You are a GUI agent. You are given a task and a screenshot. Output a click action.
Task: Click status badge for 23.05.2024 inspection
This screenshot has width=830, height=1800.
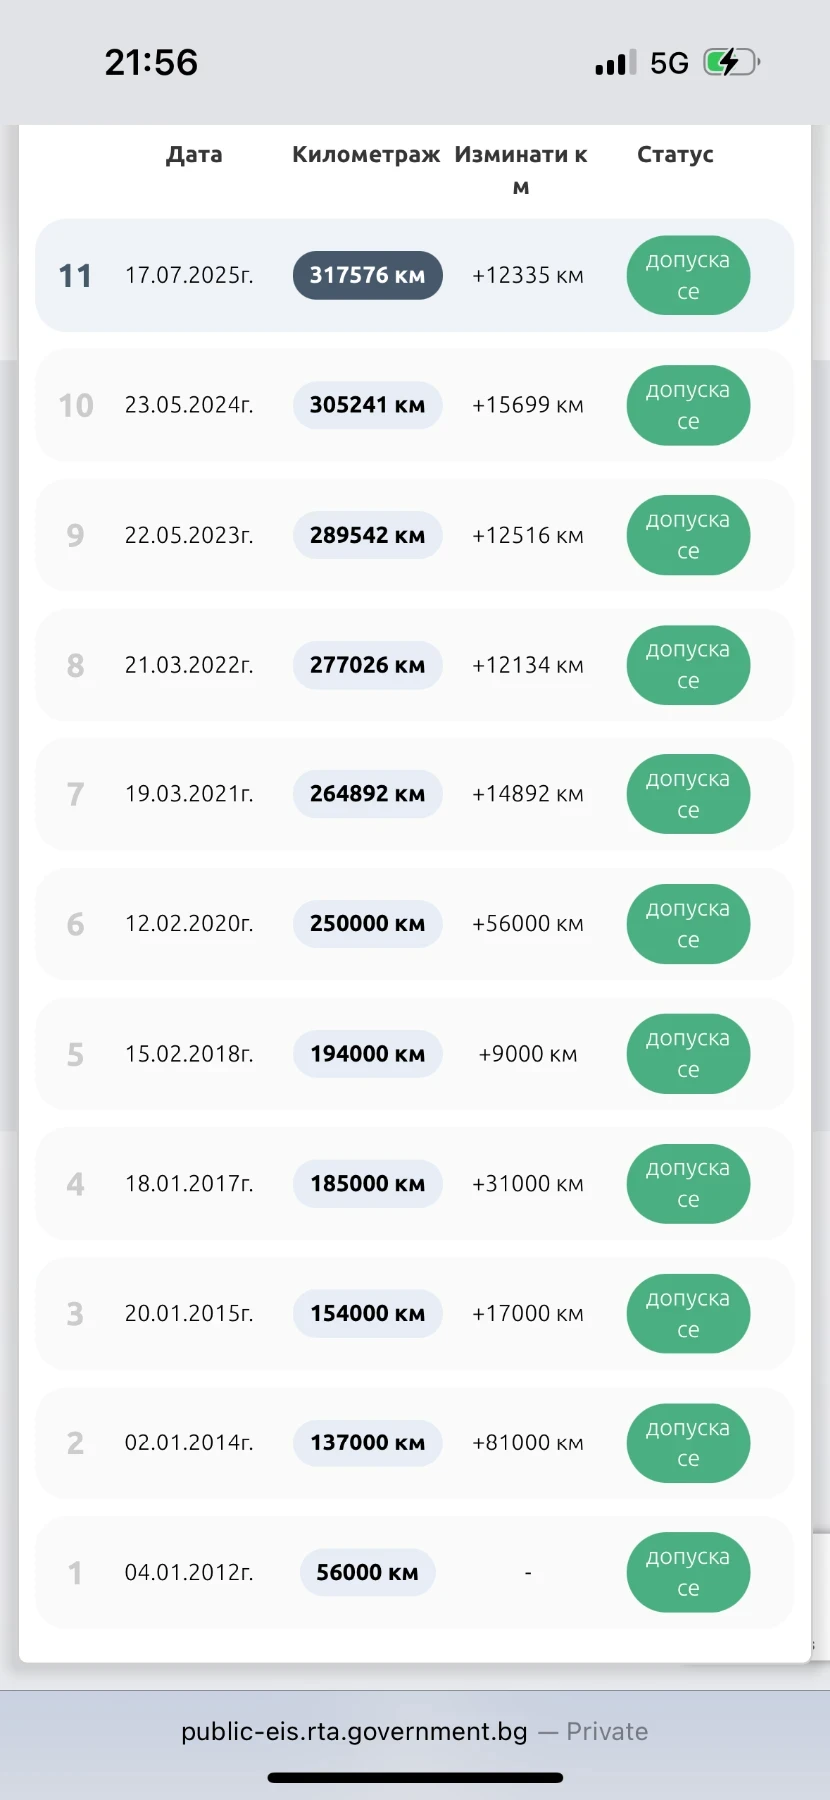[x=688, y=405]
